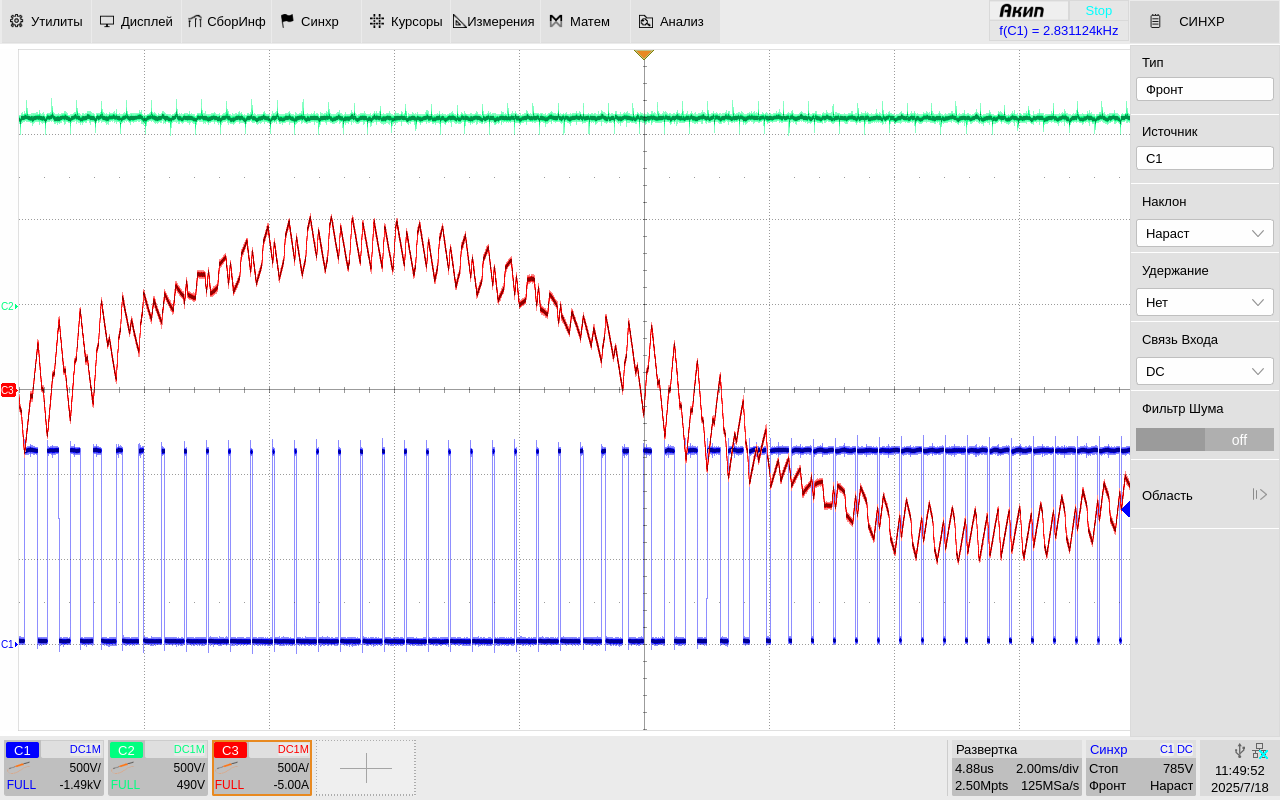1280x800 pixels.
Task: Toggle the Фильтр Шума noise filter switch
Action: tap(1204, 440)
